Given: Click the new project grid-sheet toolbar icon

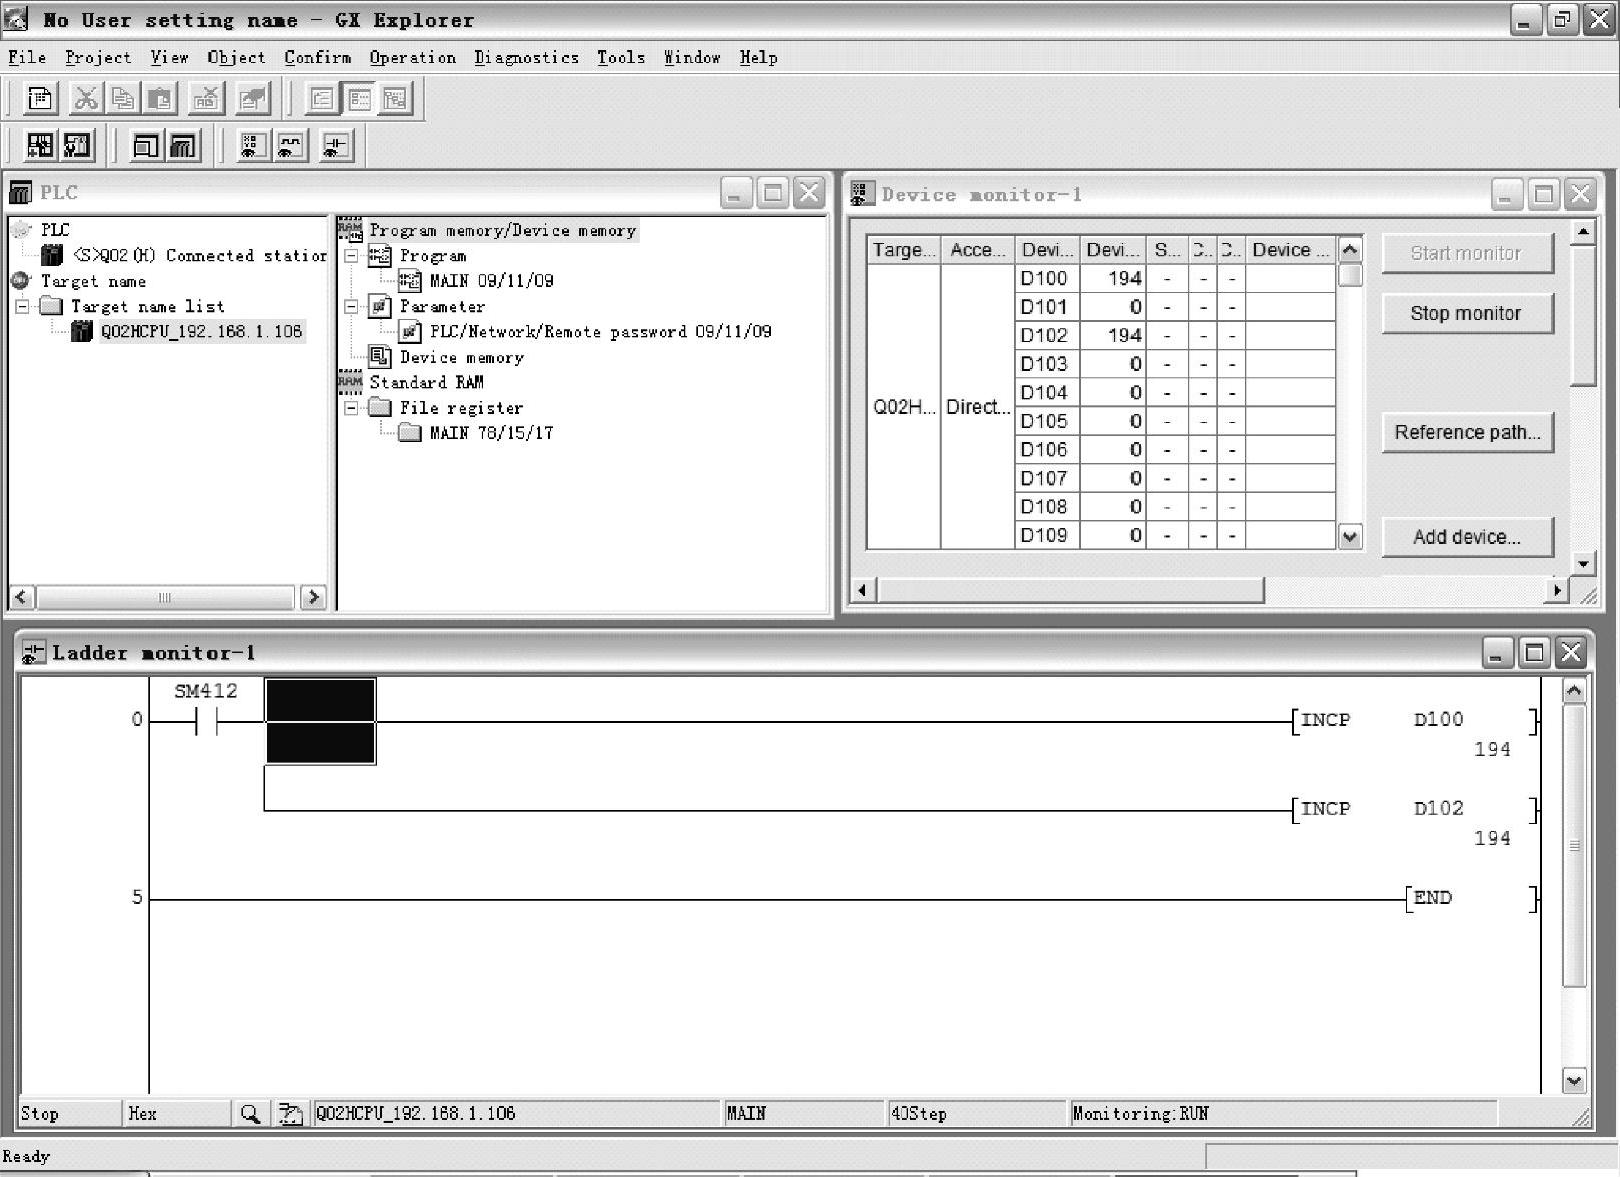Looking at the screenshot, I should click(40, 98).
